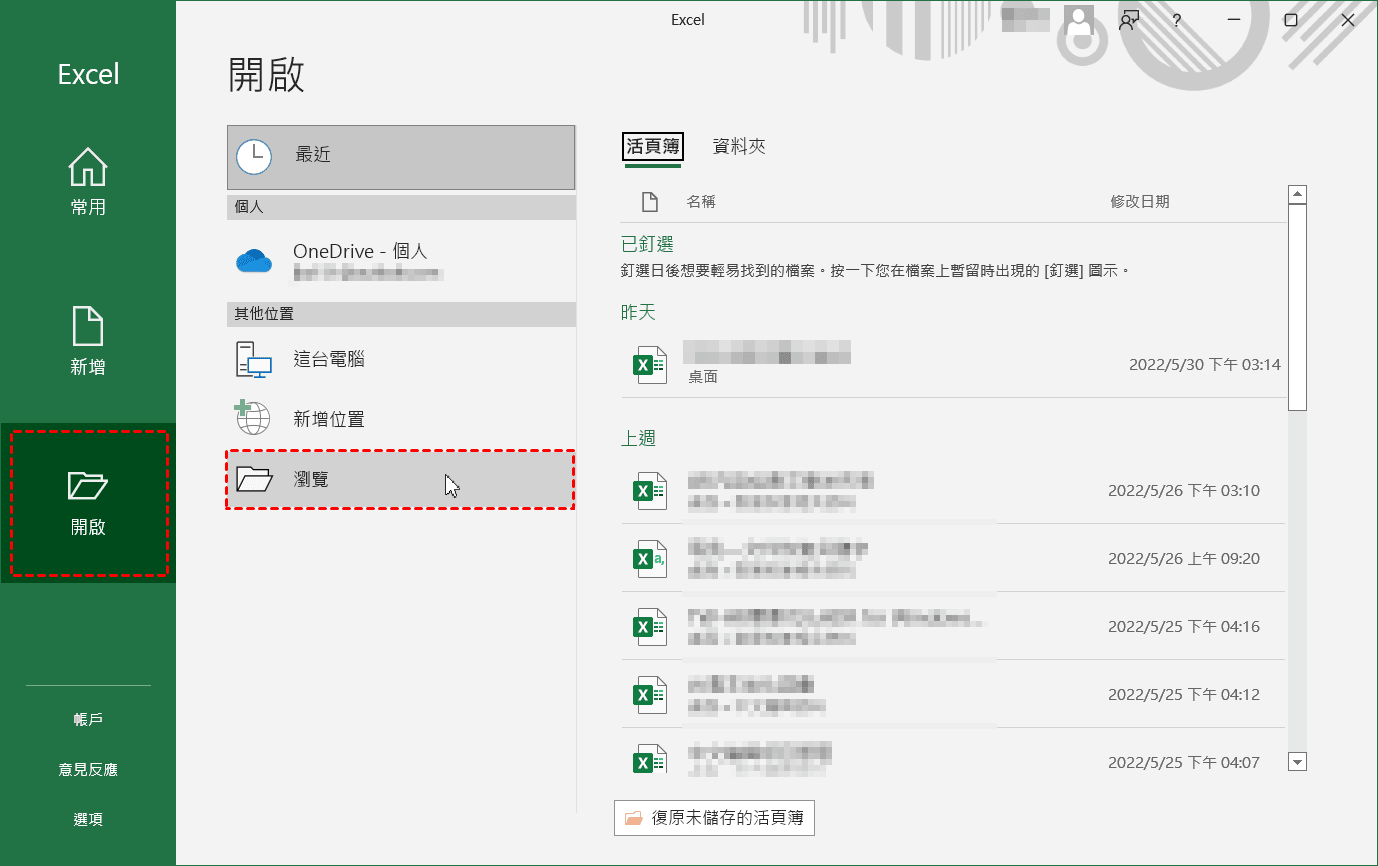Open the workbook modified 2022/5/25 下午 04:16

[952, 626]
